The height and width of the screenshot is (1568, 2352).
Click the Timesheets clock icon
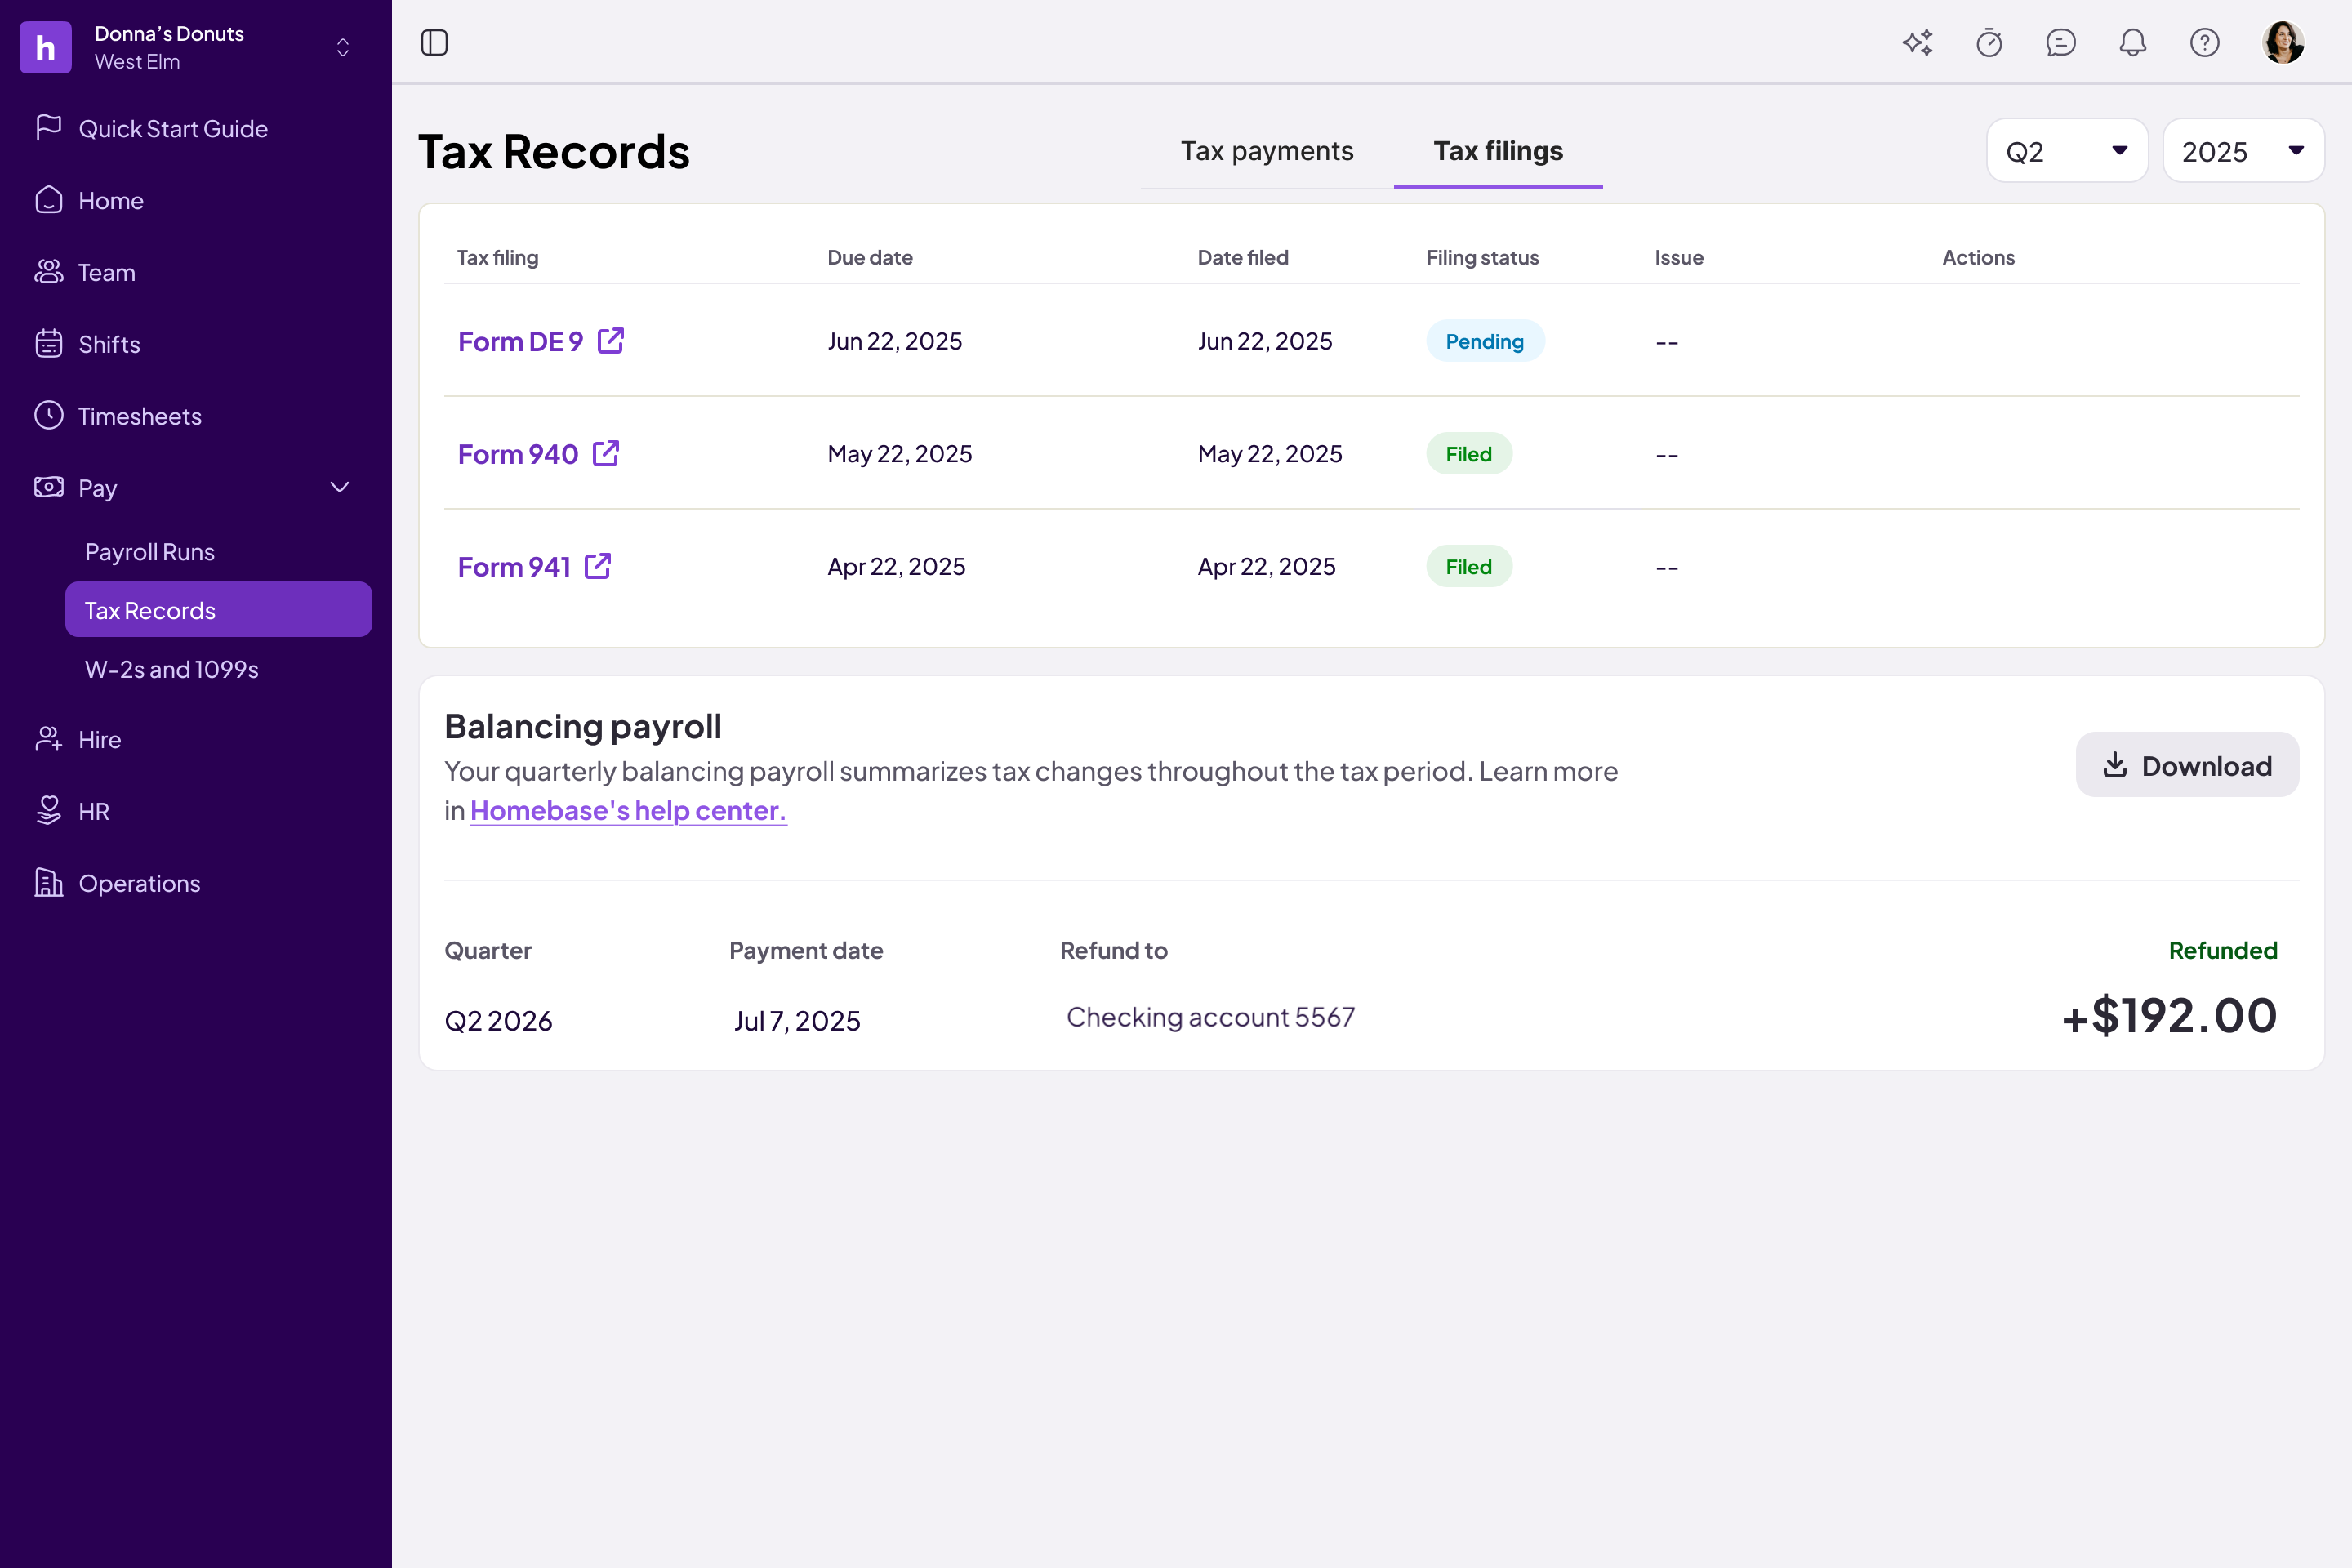tap(48, 415)
